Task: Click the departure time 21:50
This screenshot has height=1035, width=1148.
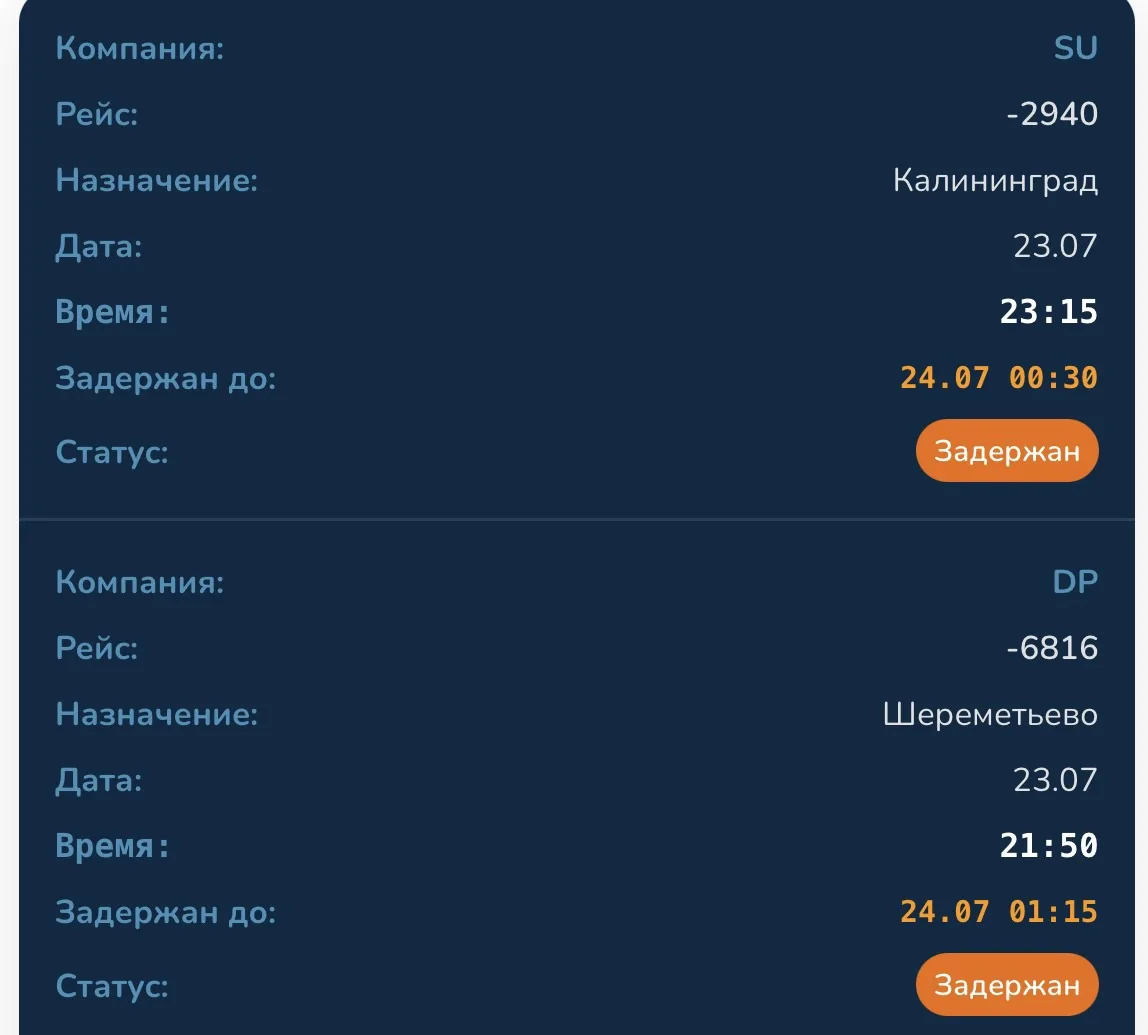Action: [1048, 845]
